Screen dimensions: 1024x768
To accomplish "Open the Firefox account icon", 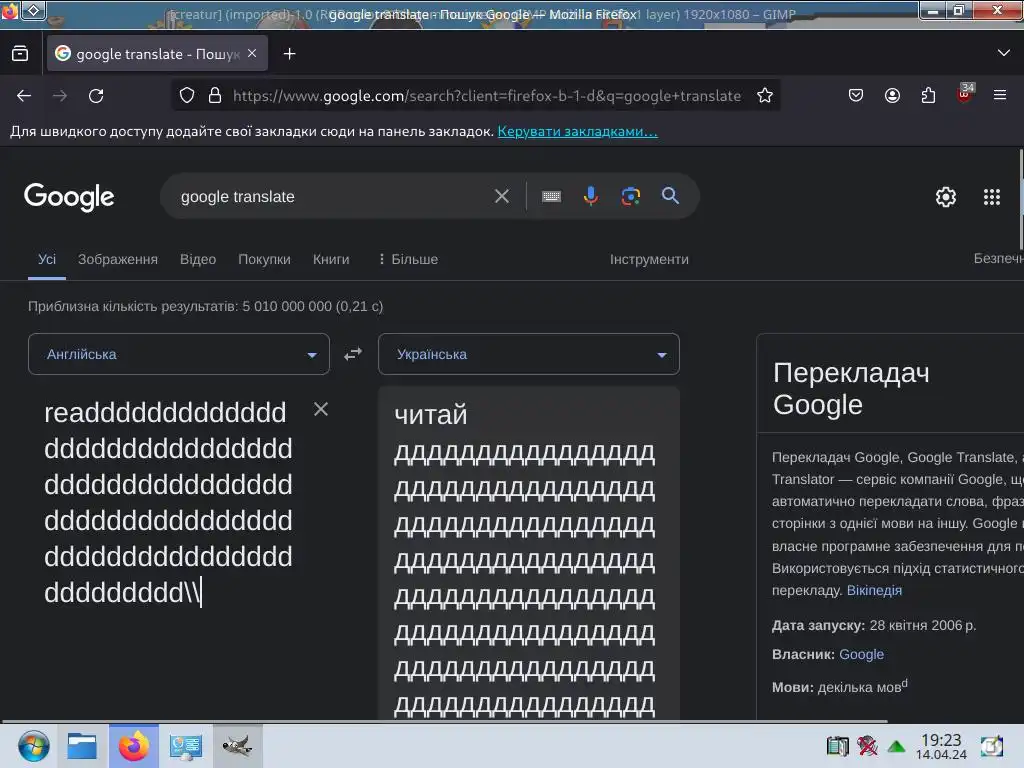I will 892,95.
